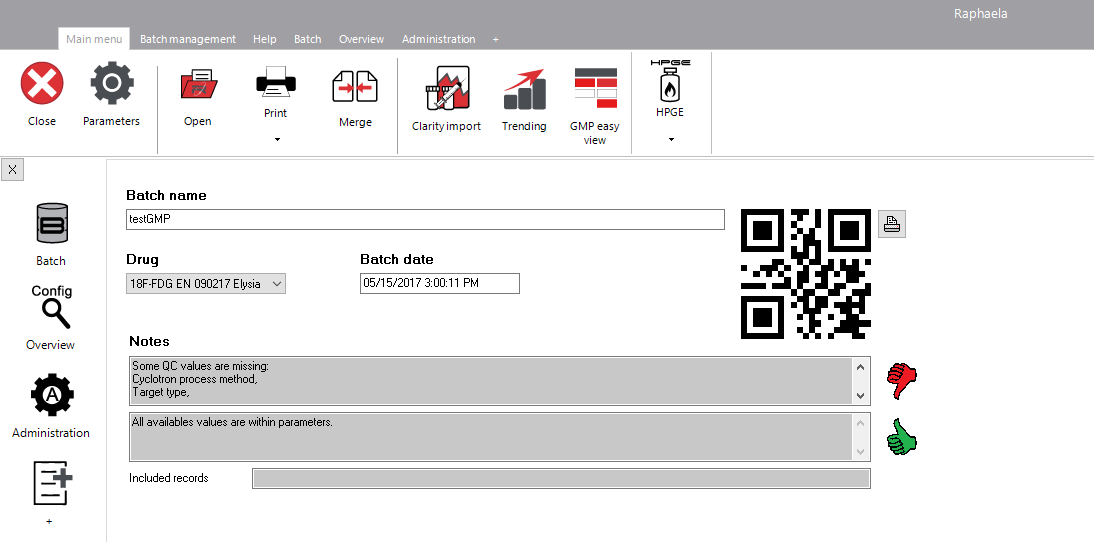The height and width of the screenshot is (542, 1094).
Task: Open the Parameters gear icon
Action: coord(112,84)
